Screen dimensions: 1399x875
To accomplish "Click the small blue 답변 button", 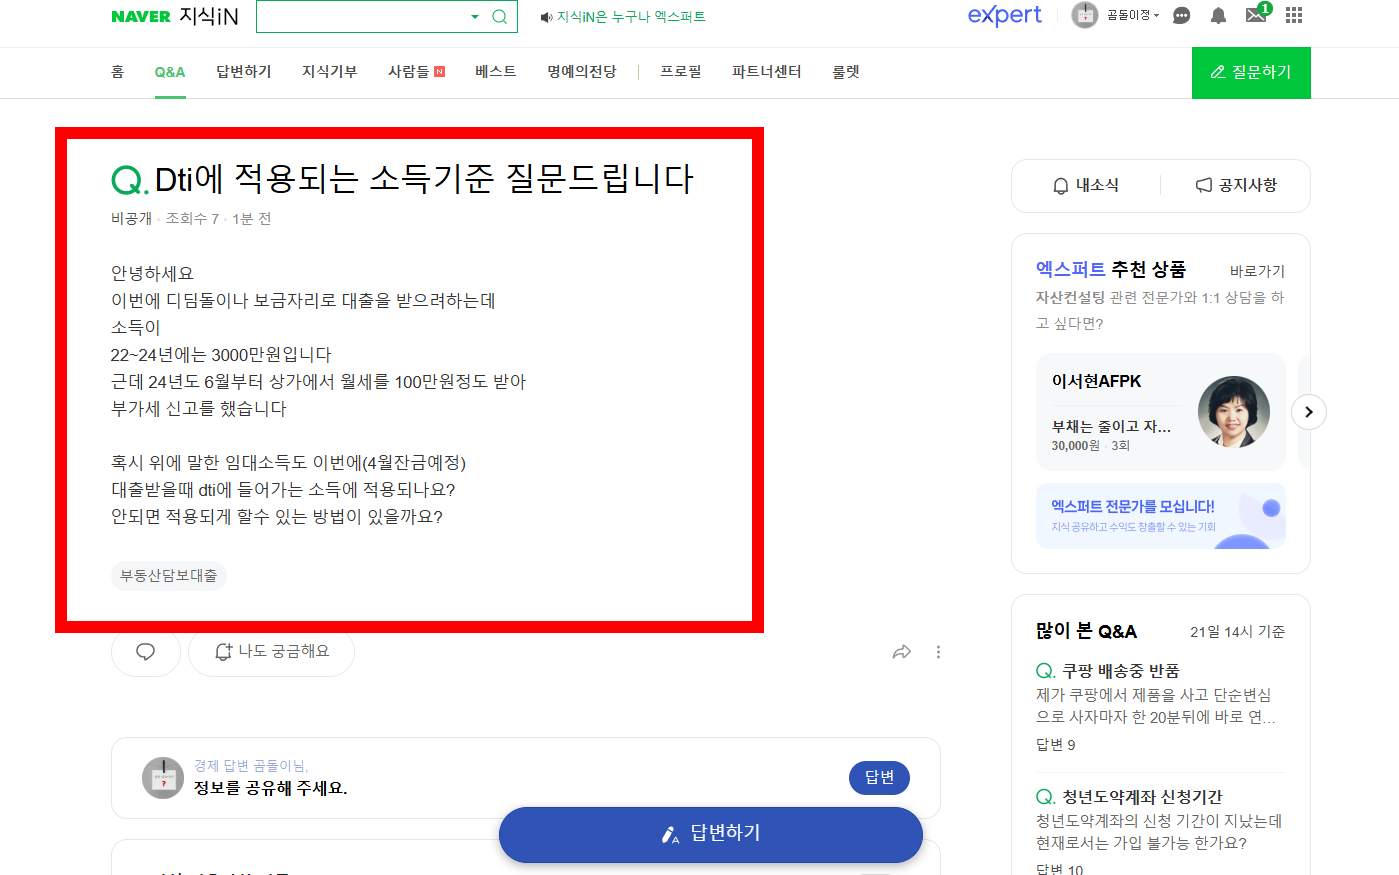I will point(880,778).
